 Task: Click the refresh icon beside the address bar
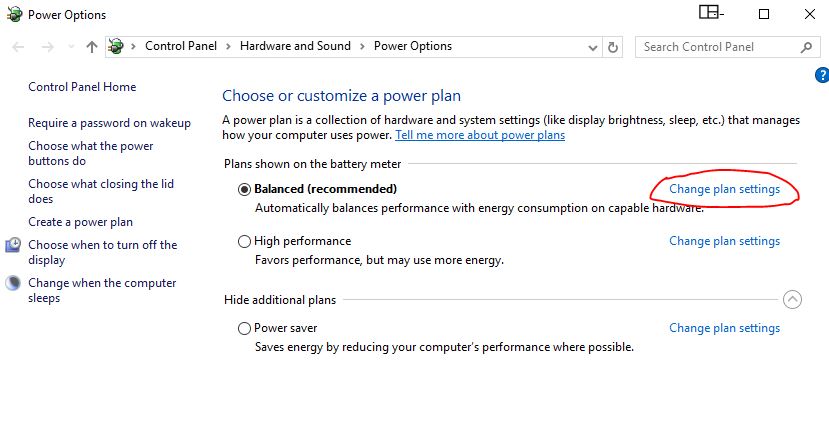[613, 47]
